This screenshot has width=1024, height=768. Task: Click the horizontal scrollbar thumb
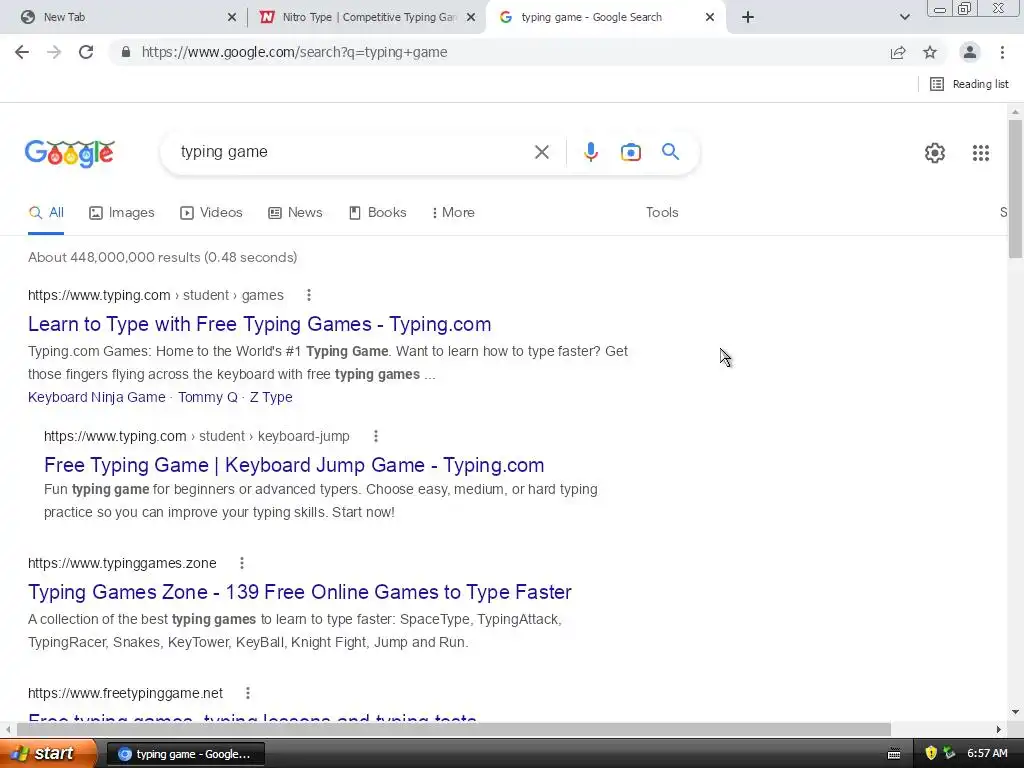(454, 729)
